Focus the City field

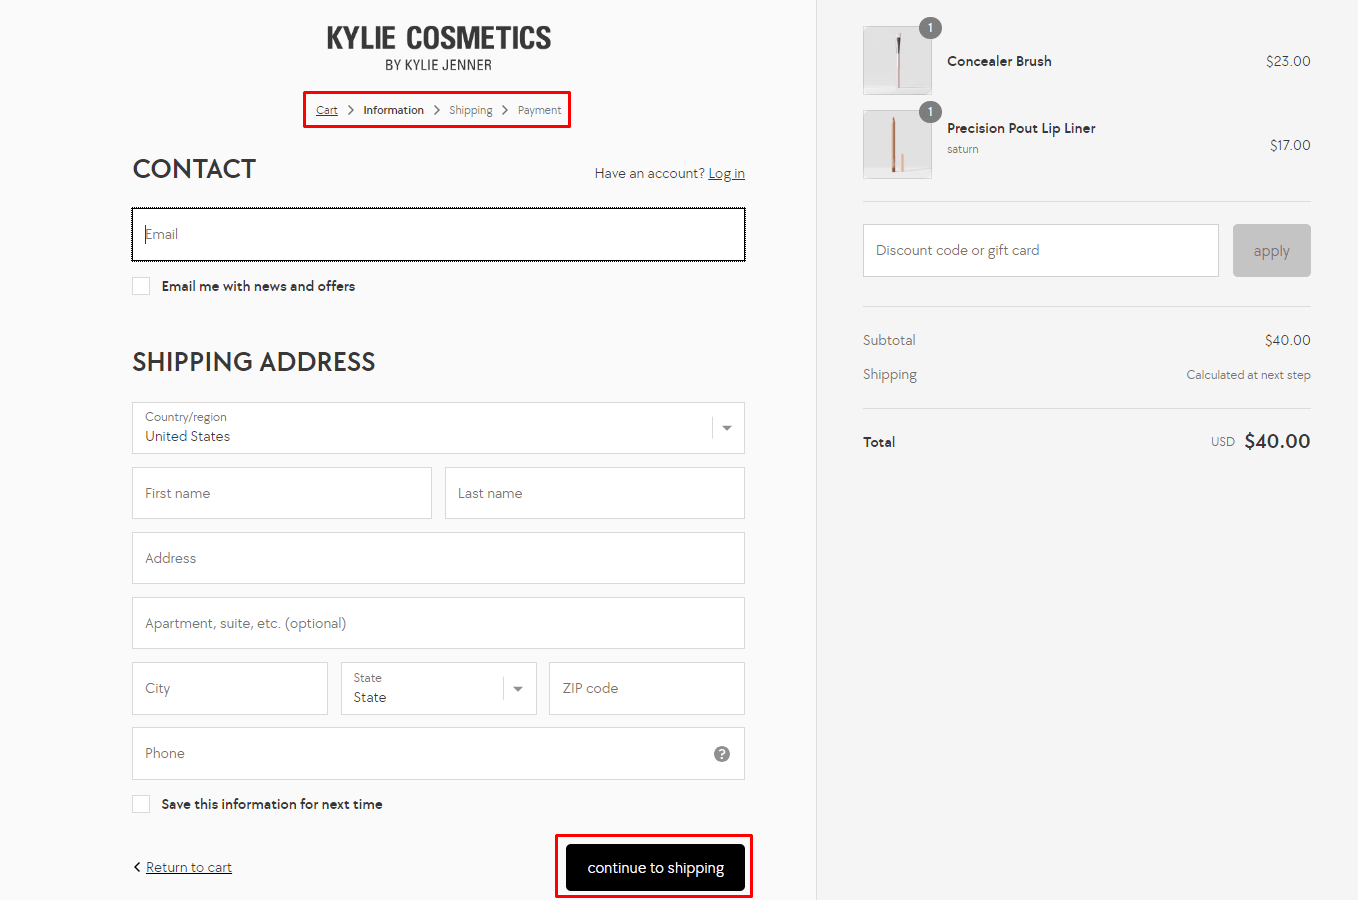click(x=230, y=688)
